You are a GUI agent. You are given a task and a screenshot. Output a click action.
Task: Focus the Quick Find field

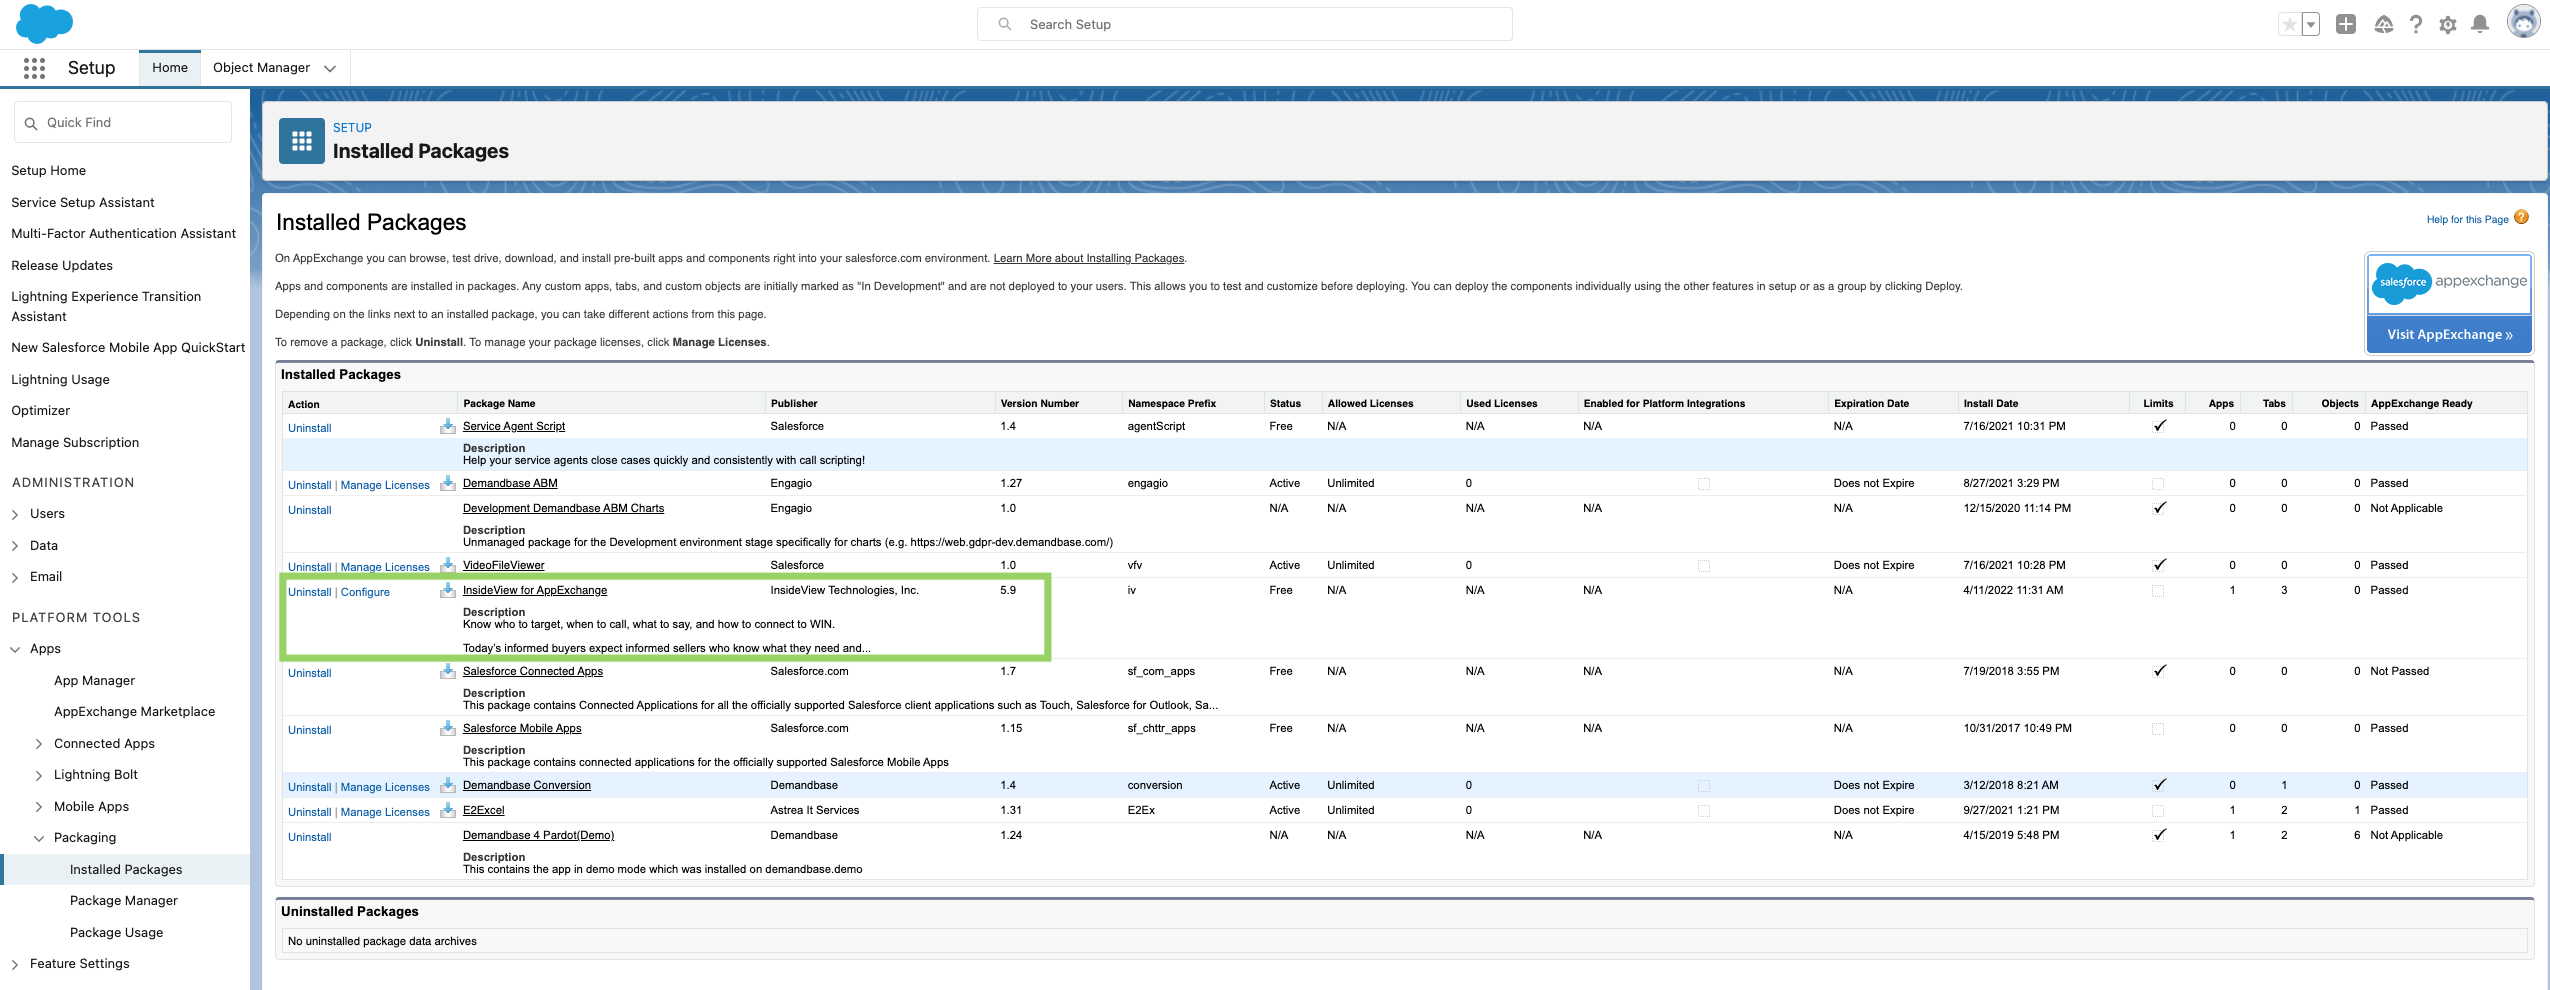click(123, 122)
